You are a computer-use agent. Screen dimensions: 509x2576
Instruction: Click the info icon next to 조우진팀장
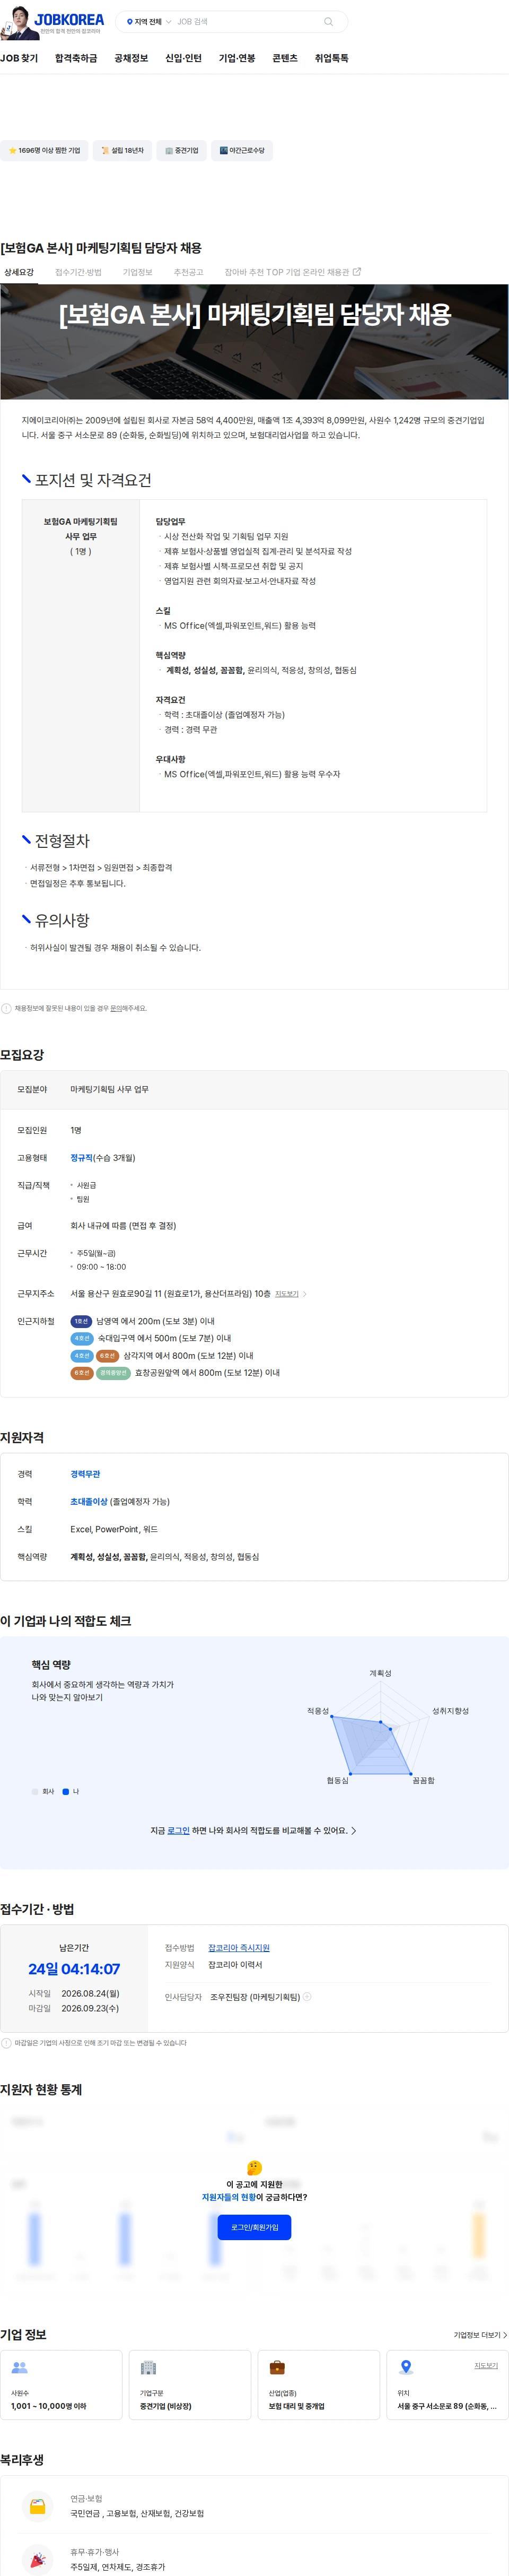click(x=307, y=1997)
